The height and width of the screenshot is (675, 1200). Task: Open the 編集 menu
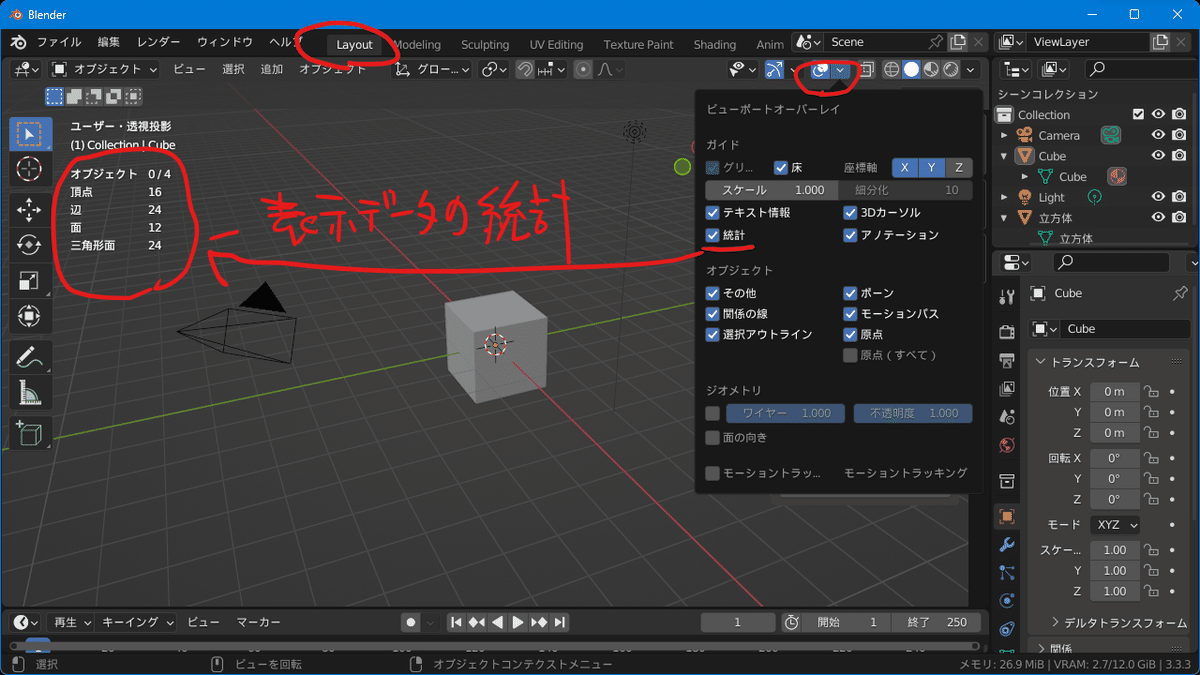[x=109, y=42]
